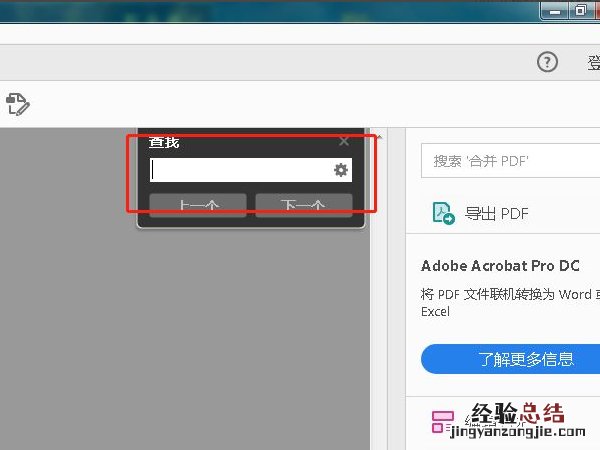This screenshot has width=600, height=450.
Task: Minimize the Acrobat window
Action: 554,11
